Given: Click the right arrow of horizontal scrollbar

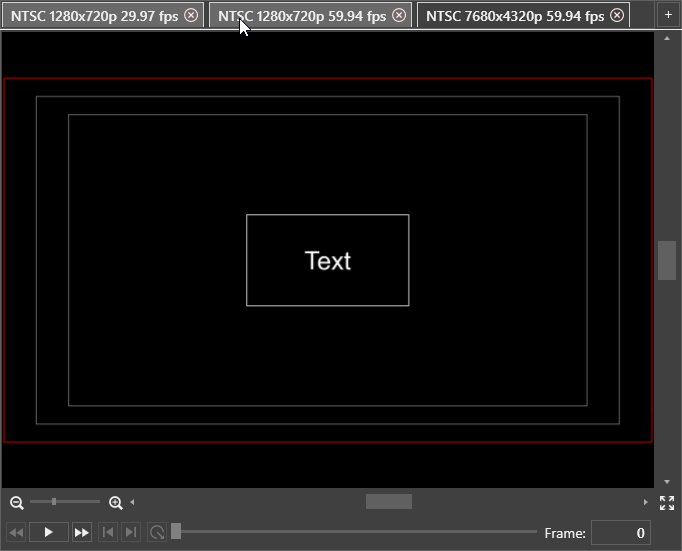Looking at the screenshot, I should pos(645,502).
